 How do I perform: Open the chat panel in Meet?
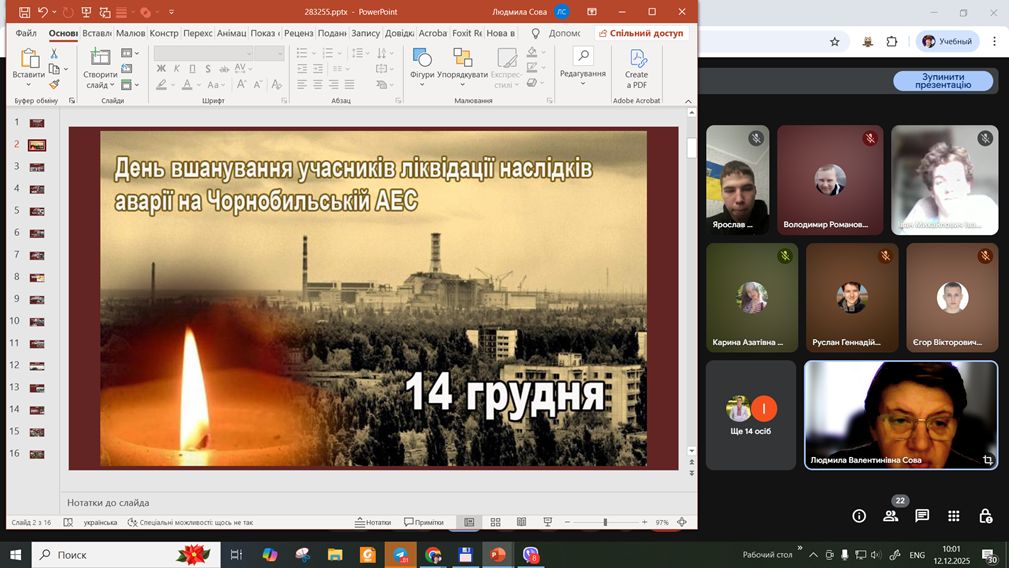922,516
